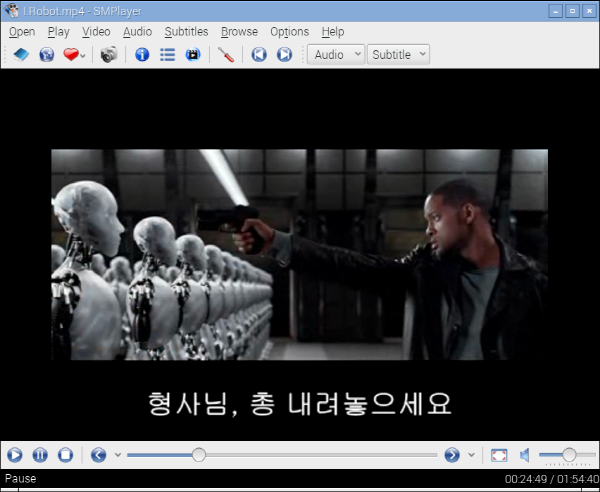Open the Video menu
Viewport: 600px width, 492px height.
coord(96,32)
